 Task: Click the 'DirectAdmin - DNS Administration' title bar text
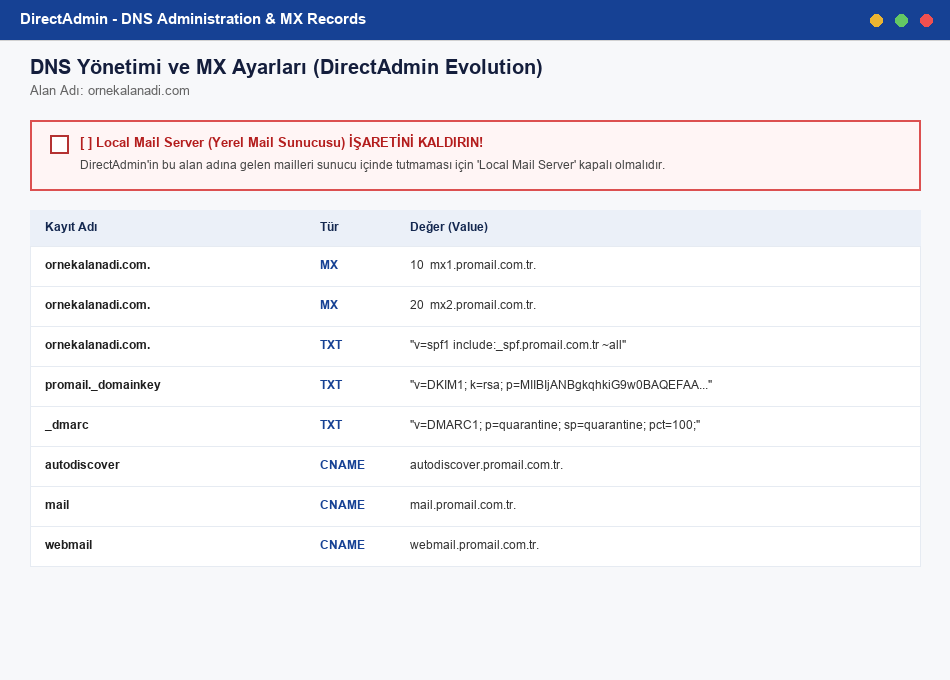(193, 19)
